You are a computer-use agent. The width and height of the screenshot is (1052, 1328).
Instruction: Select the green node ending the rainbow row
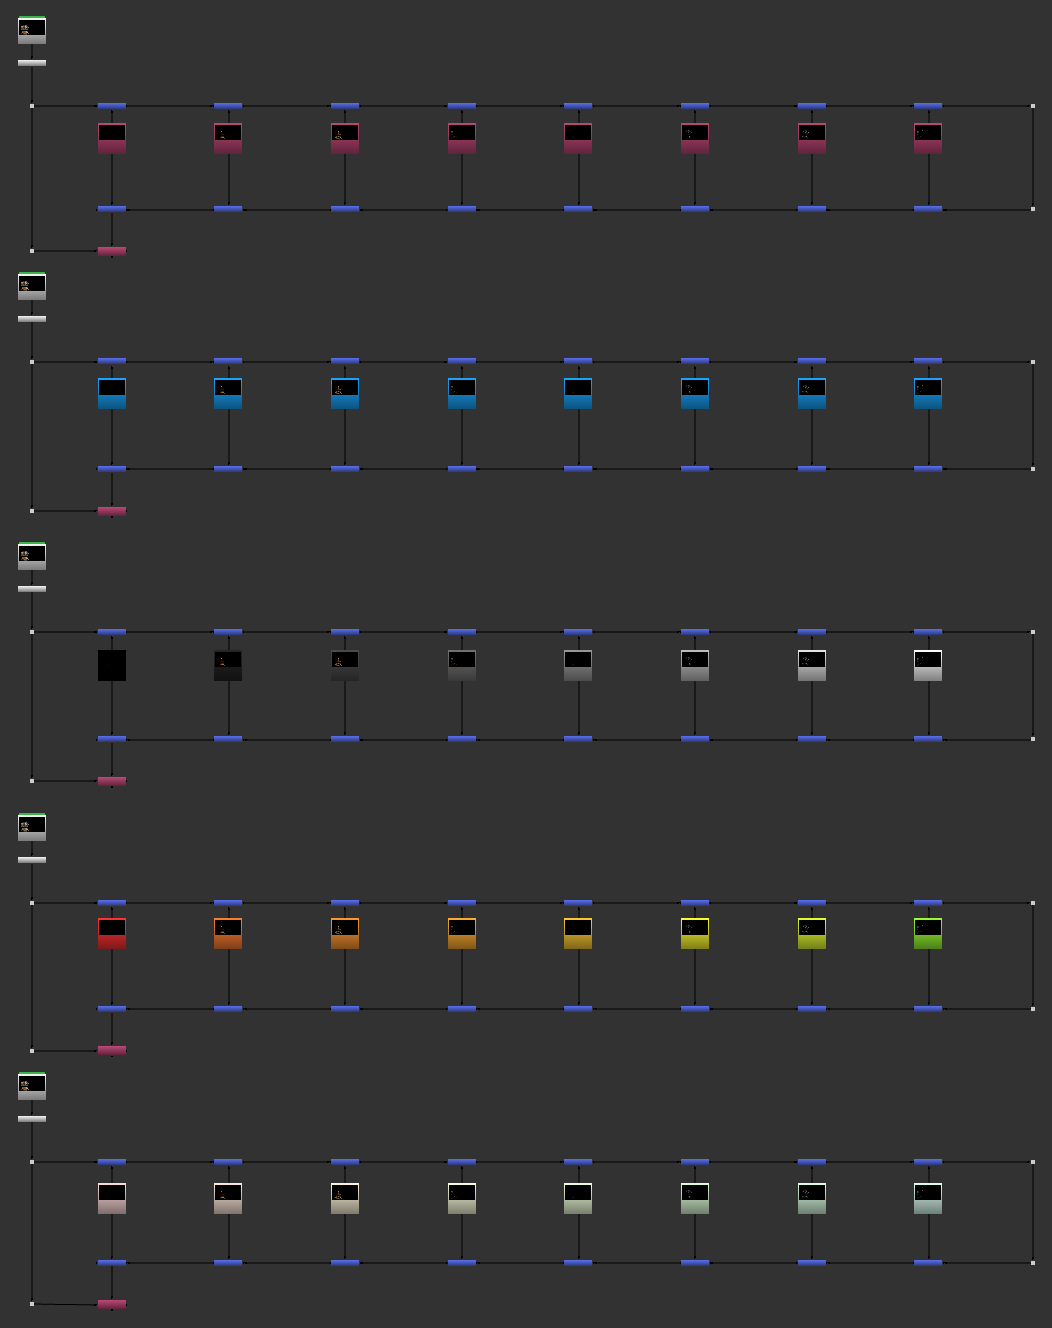pyautogui.click(x=928, y=933)
